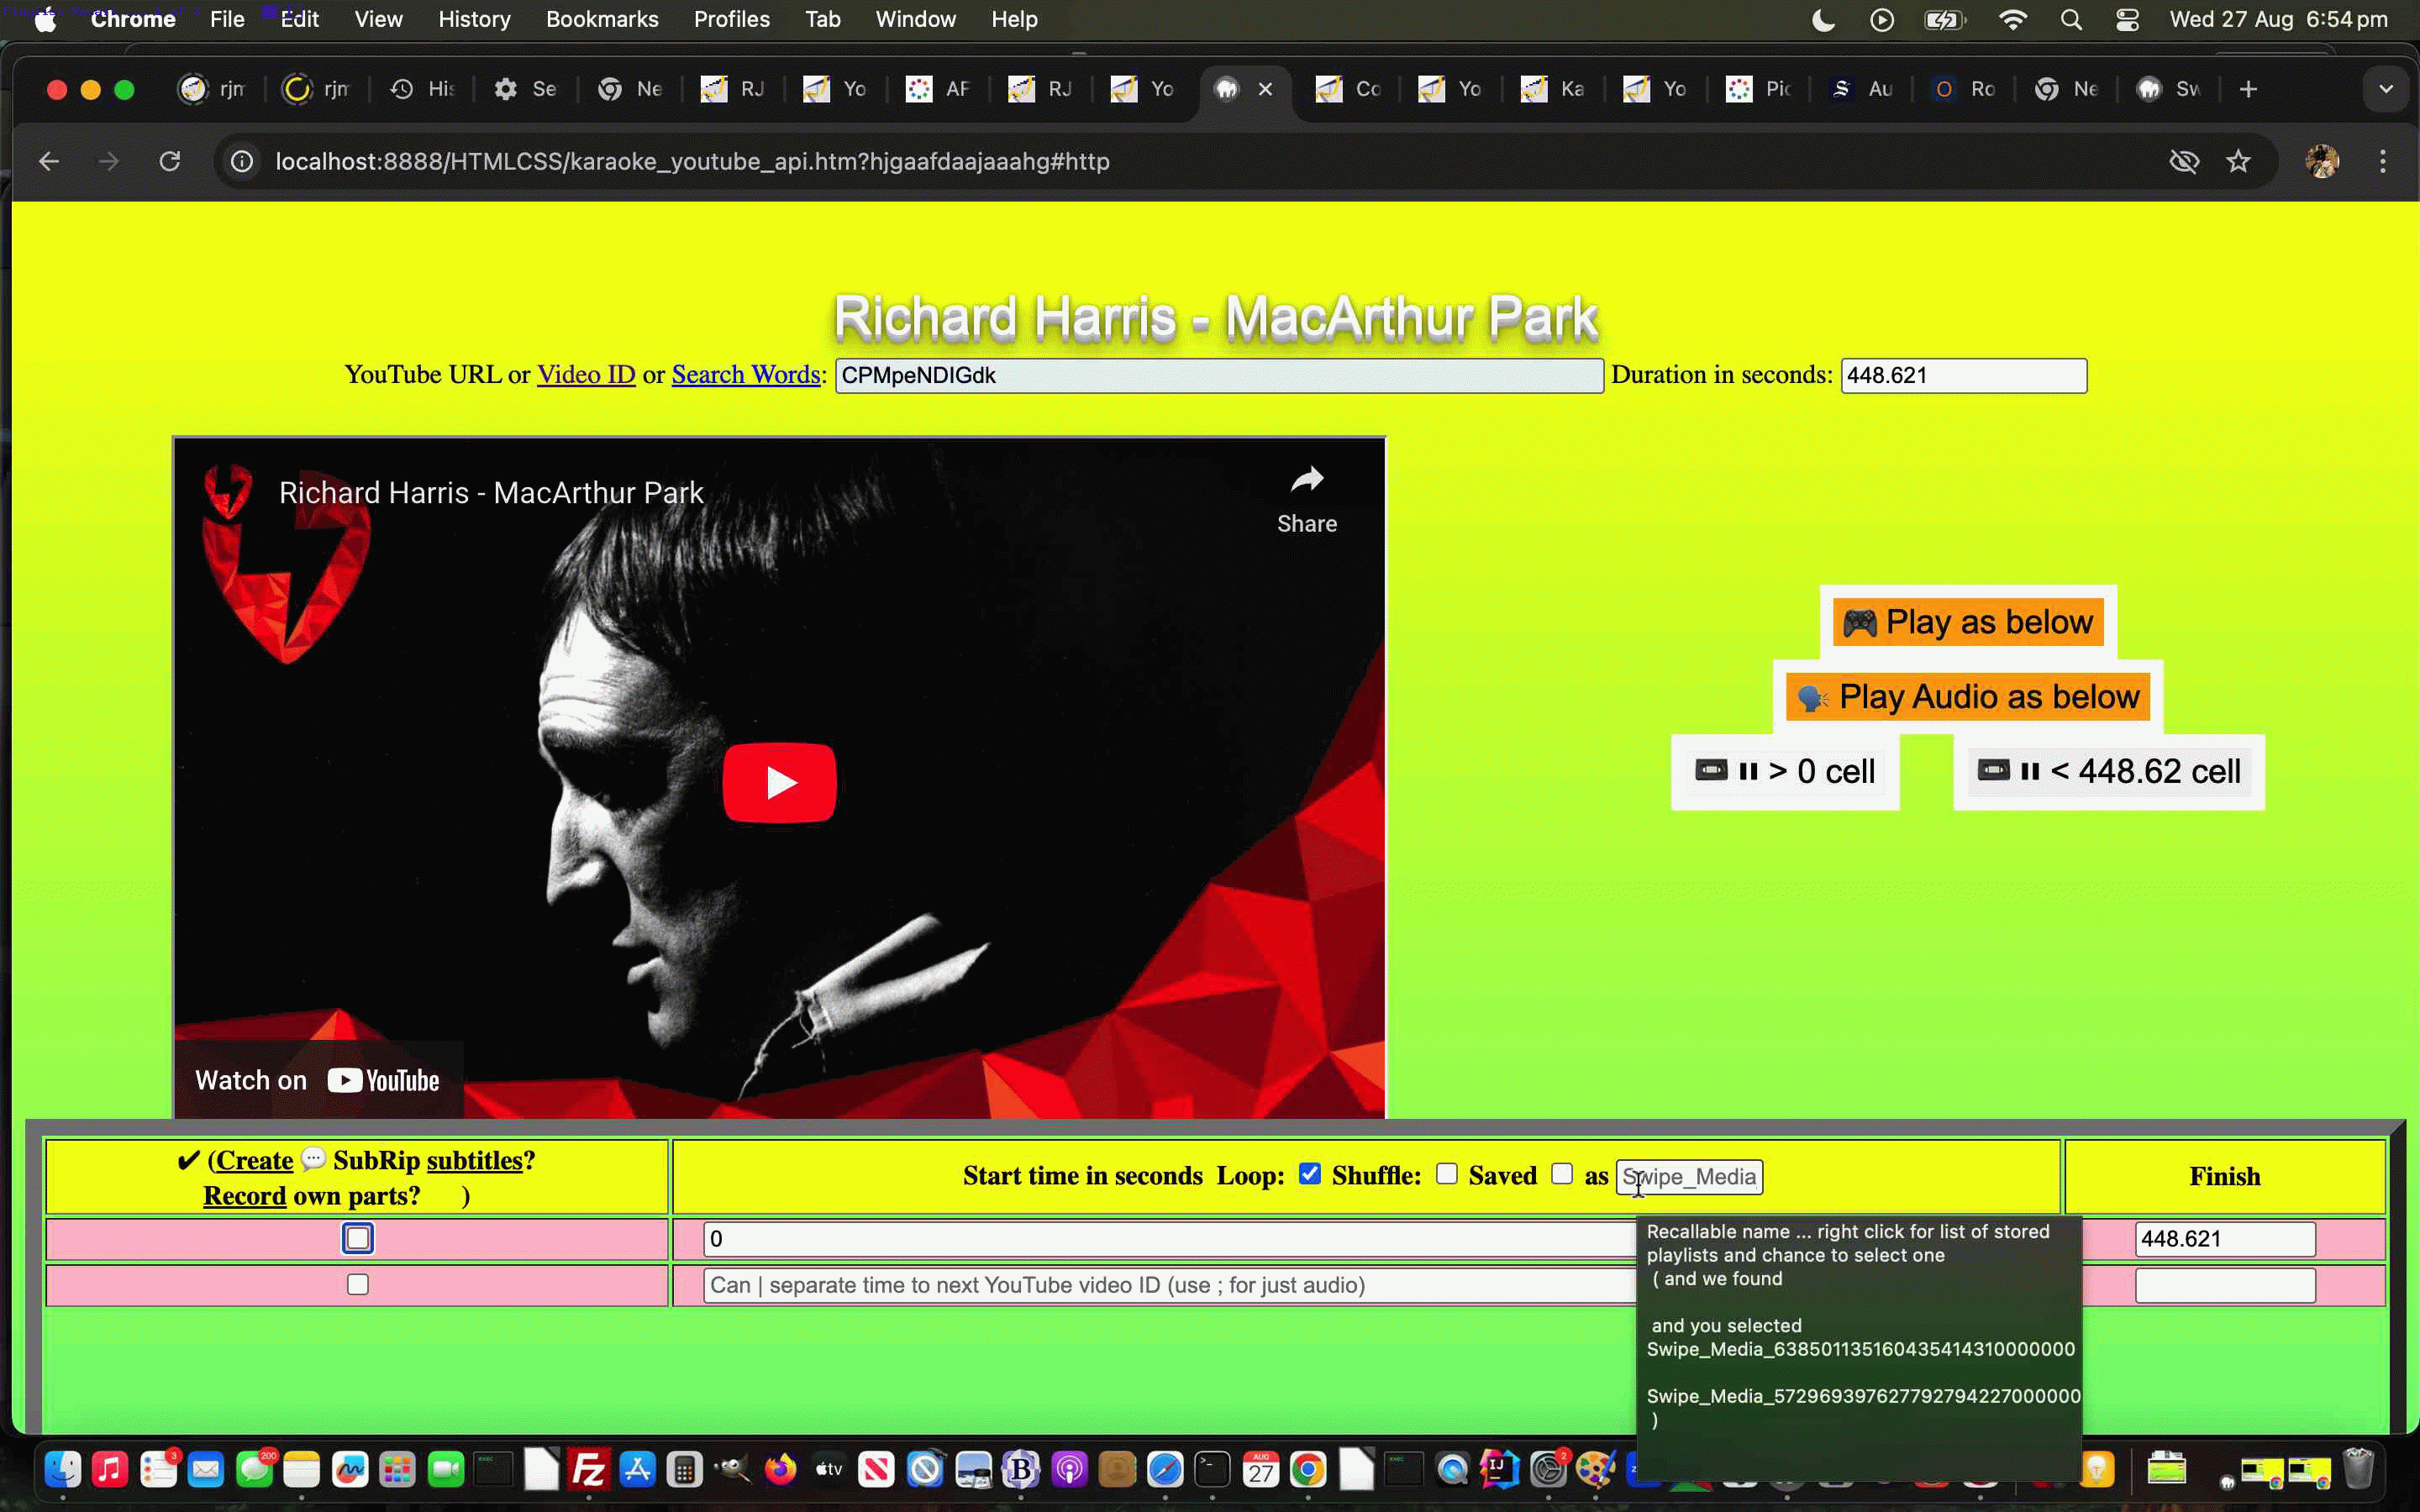This screenshot has width=2420, height=1512.
Task: Tick the second pink row checkbox
Action: pyautogui.click(x=358, y=1284)
